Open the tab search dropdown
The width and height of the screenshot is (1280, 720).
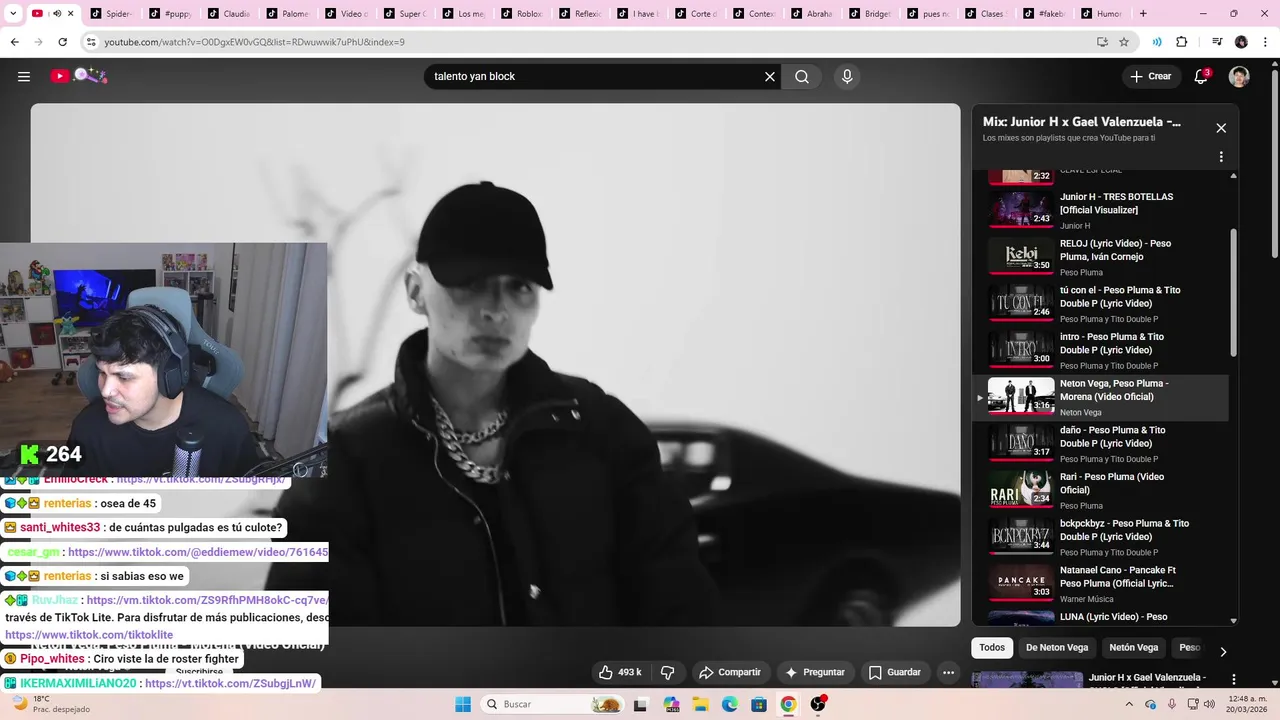(x=13, y=14)
